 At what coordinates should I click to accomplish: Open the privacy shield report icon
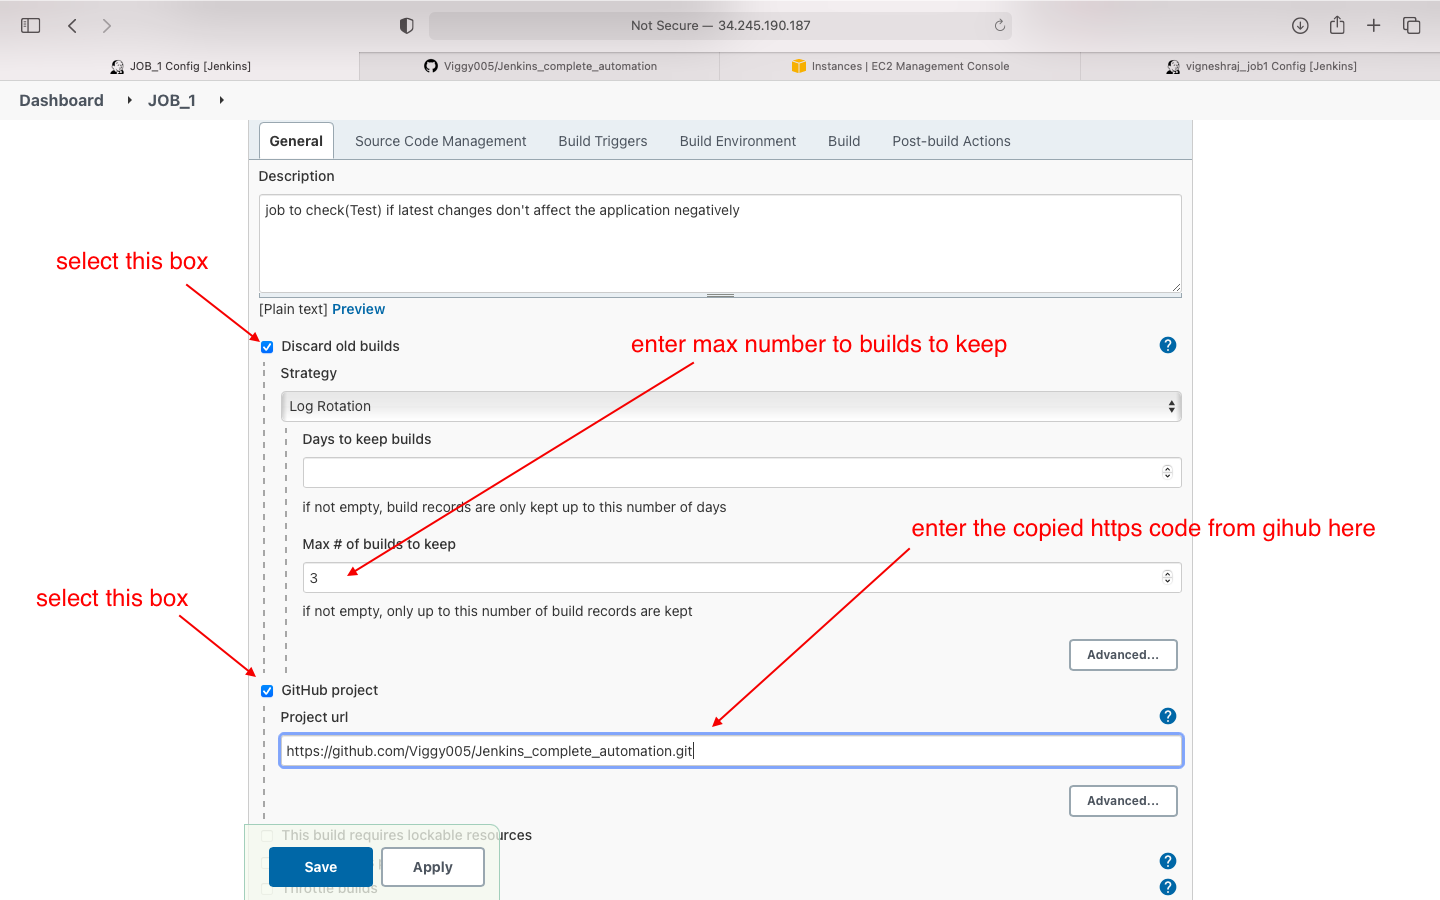point(406,26)
